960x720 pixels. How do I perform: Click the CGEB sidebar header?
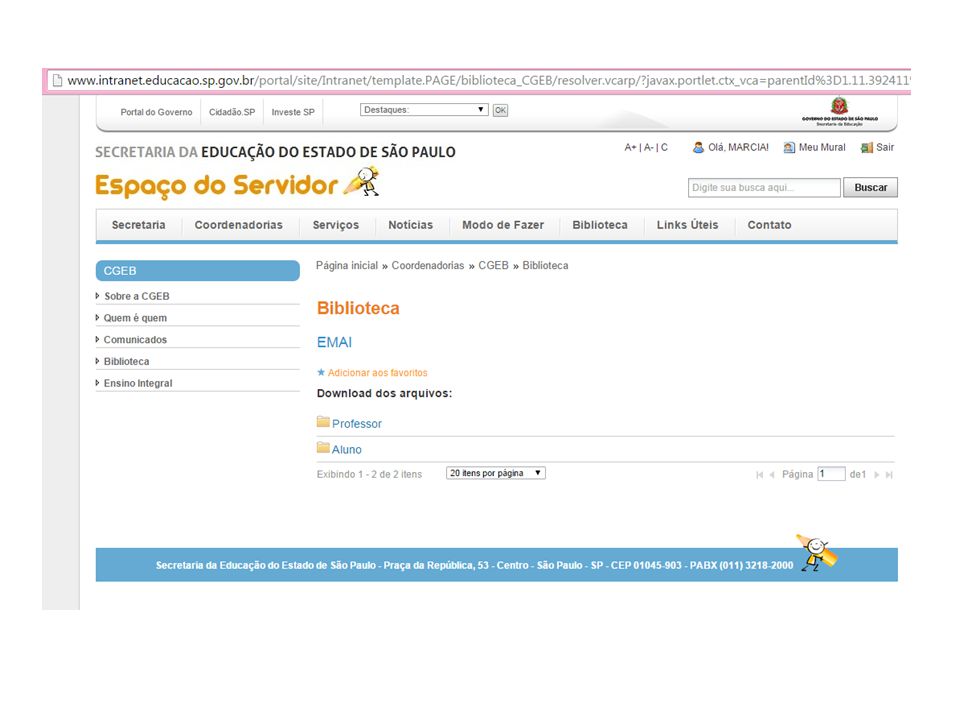point(198,271)
